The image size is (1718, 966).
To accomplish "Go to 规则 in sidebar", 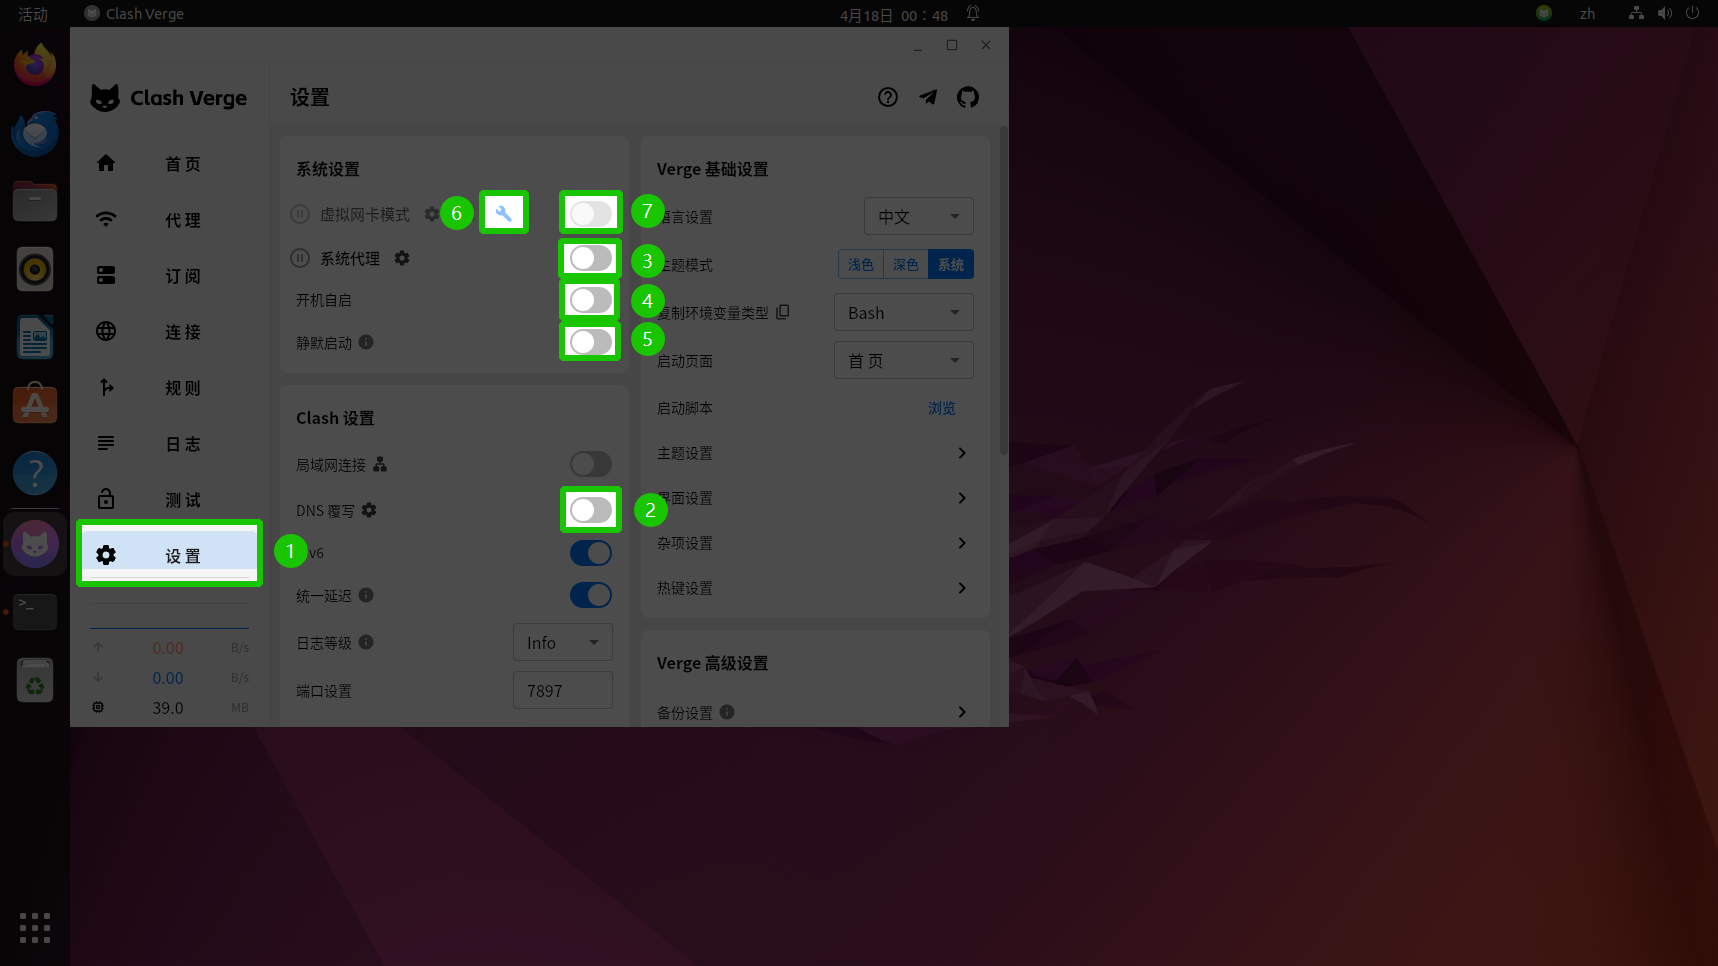I will click(x=169, y=387).
